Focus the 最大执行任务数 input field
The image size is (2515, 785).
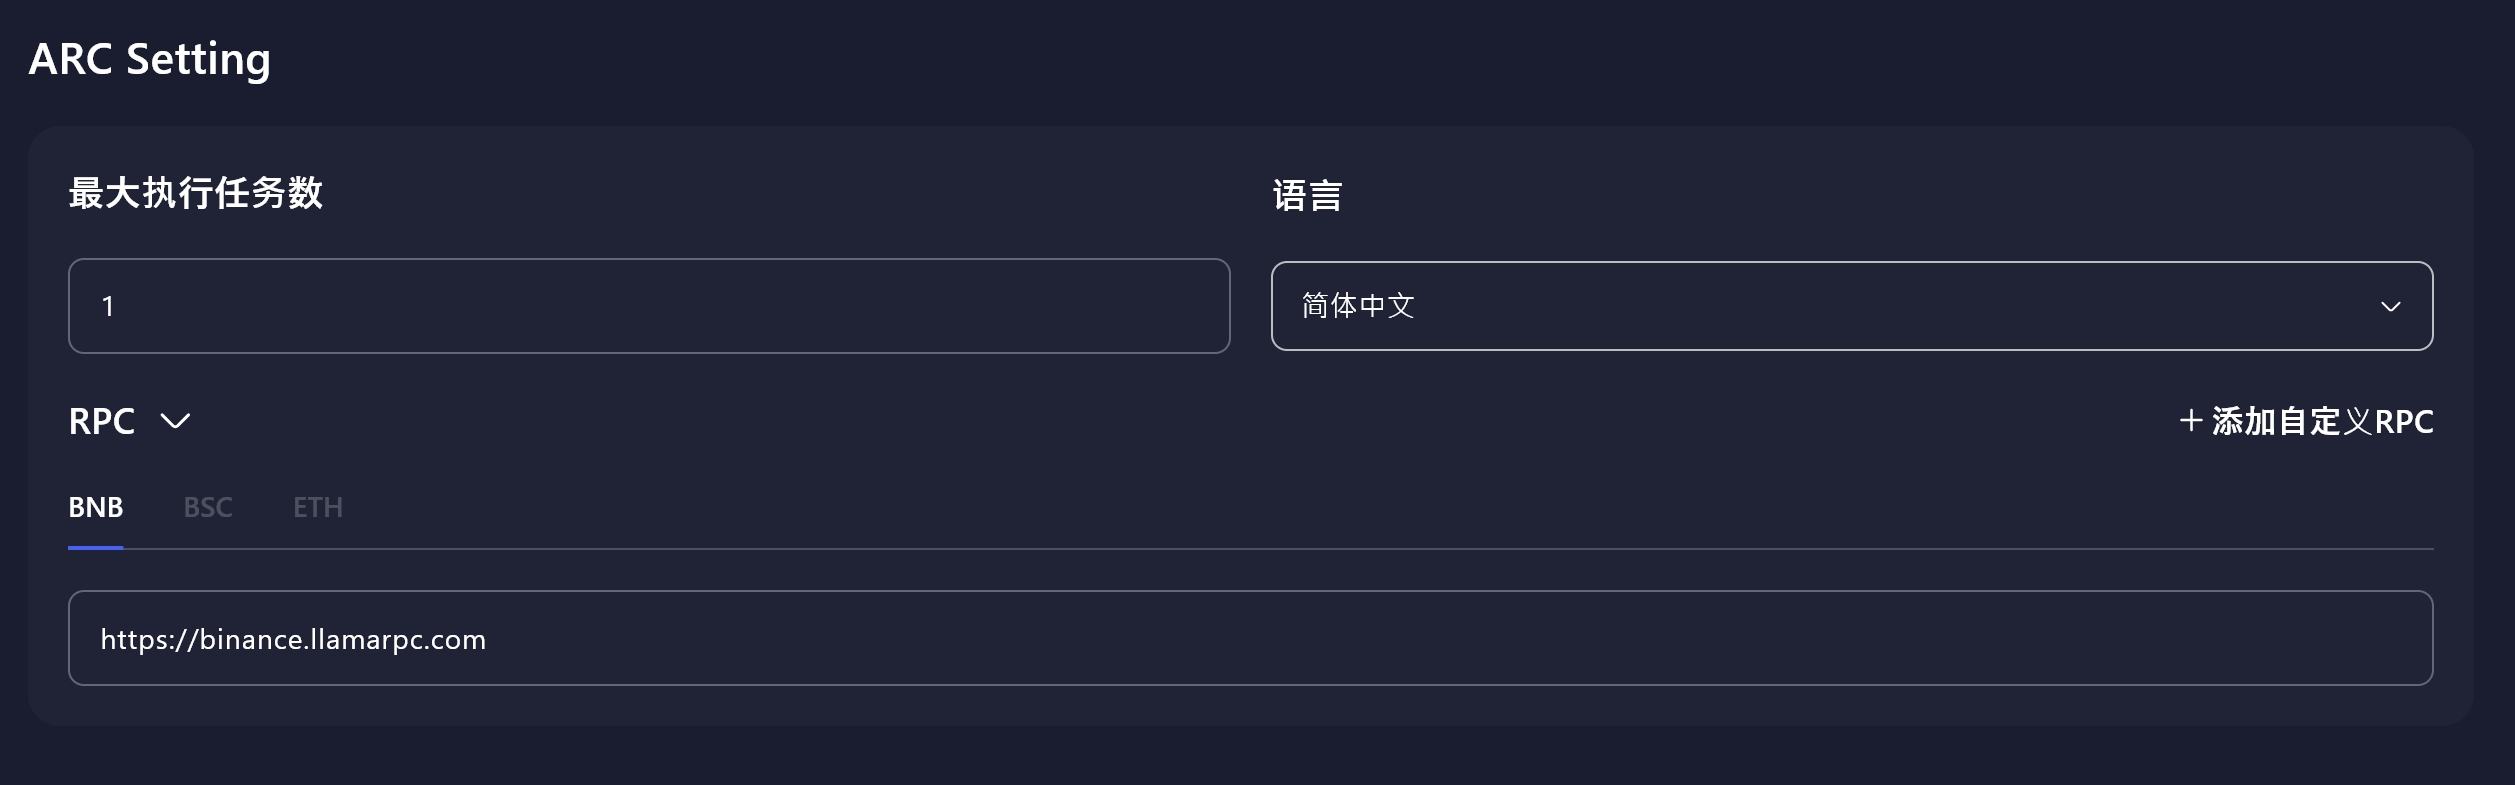(x=648, y=306)
